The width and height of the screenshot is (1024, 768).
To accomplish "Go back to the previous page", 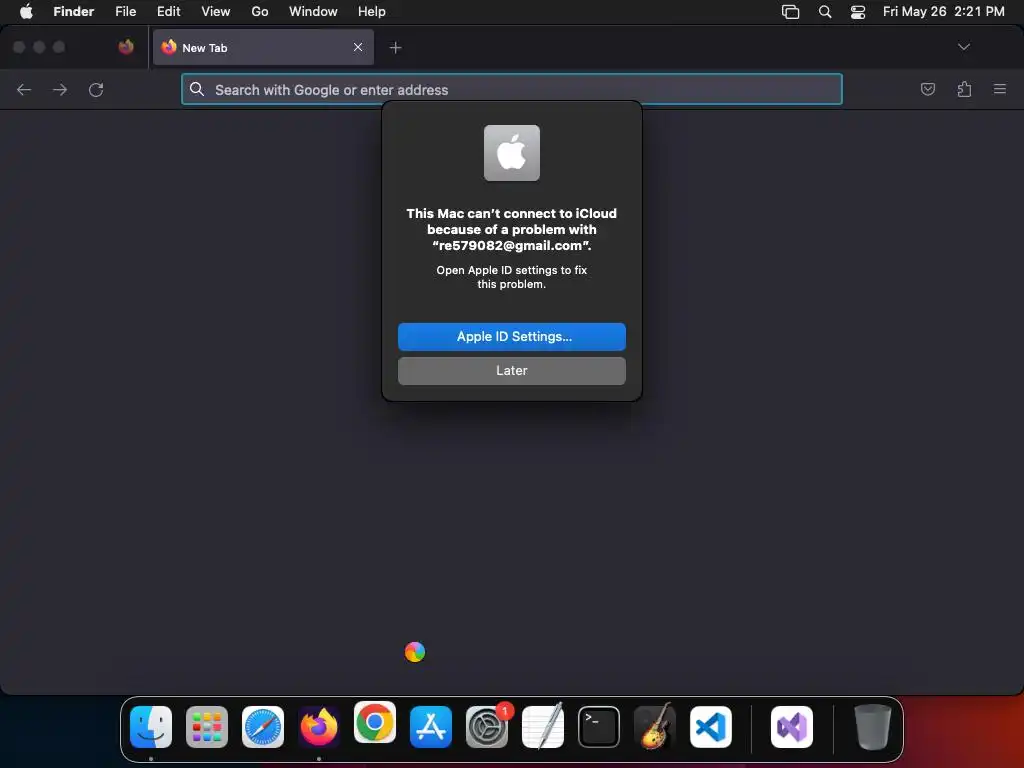I will pyautogui.click(x=24, y=89).
